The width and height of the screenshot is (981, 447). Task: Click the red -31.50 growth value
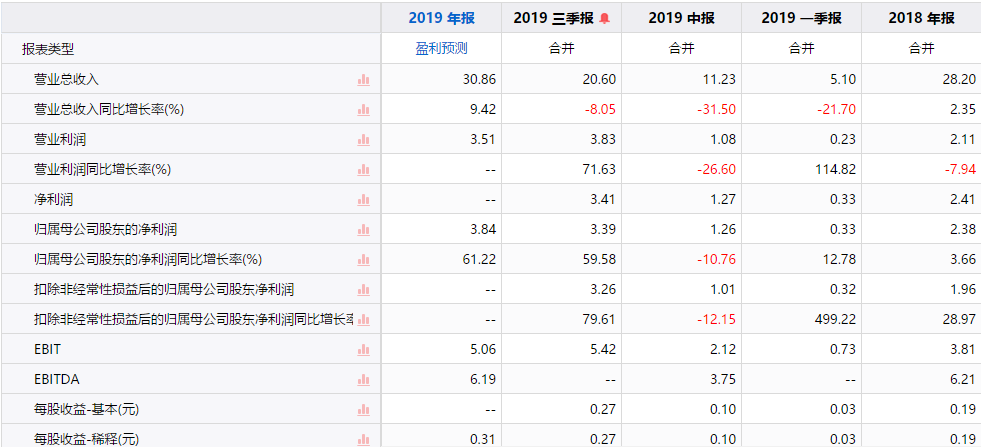point(716,110)
